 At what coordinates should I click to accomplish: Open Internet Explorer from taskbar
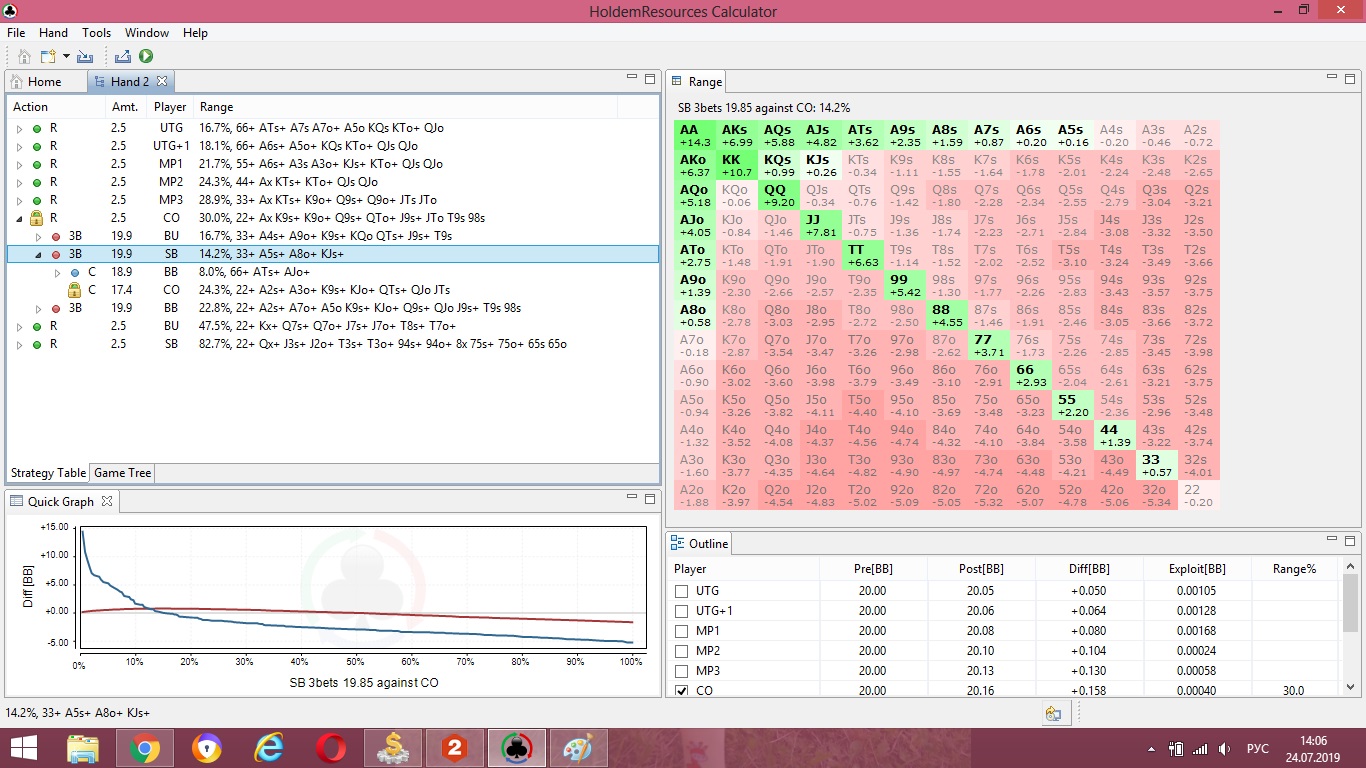(269, 748)
